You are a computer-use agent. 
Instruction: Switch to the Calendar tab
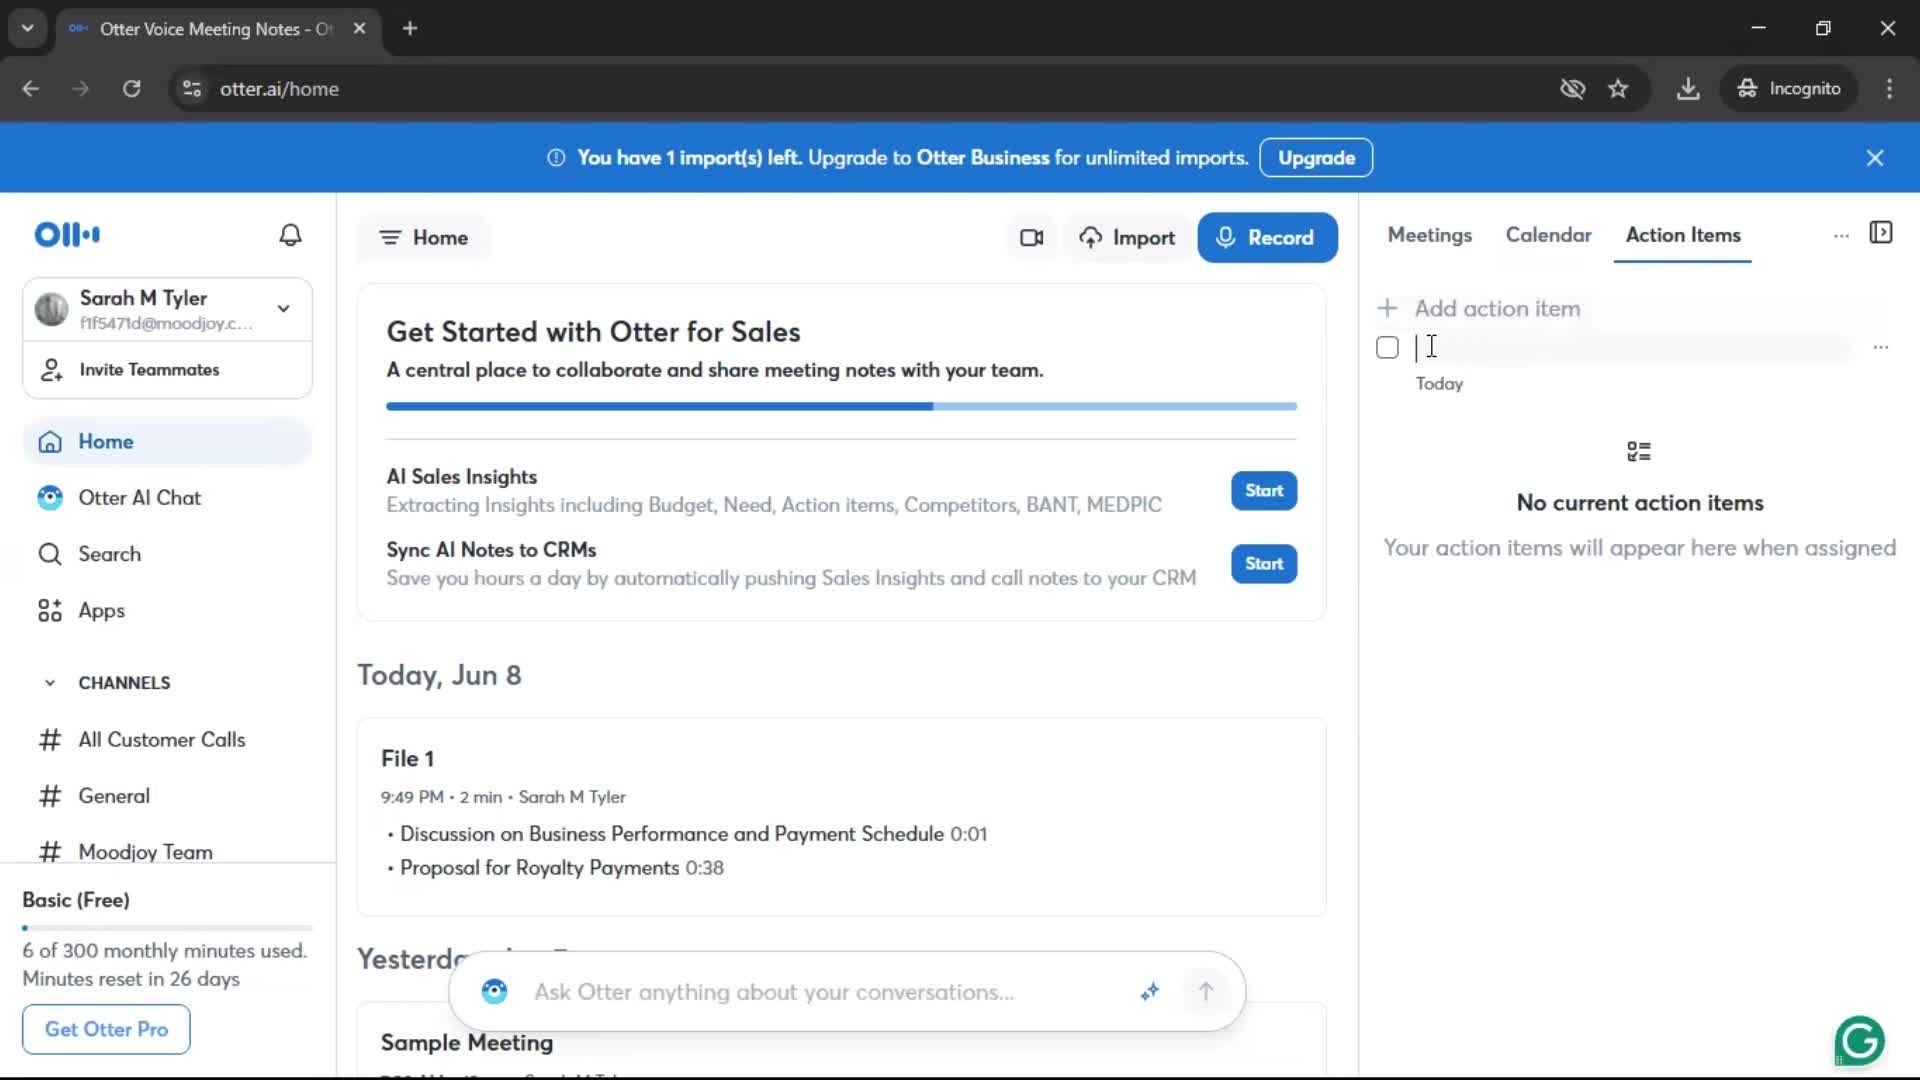[1548, 235]
